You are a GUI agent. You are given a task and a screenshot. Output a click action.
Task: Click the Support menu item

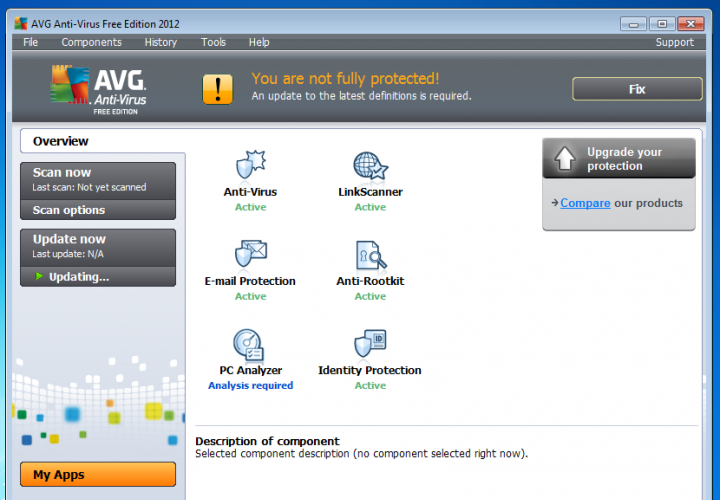tap(674, 42)
